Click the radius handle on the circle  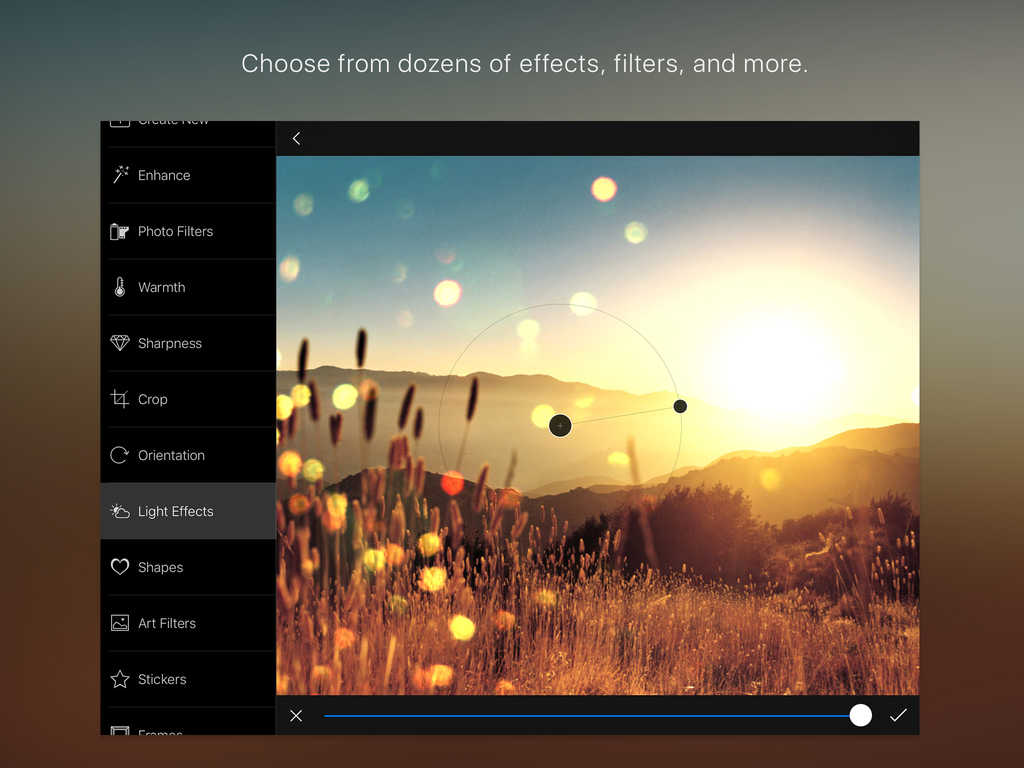[x=680, y=406]
